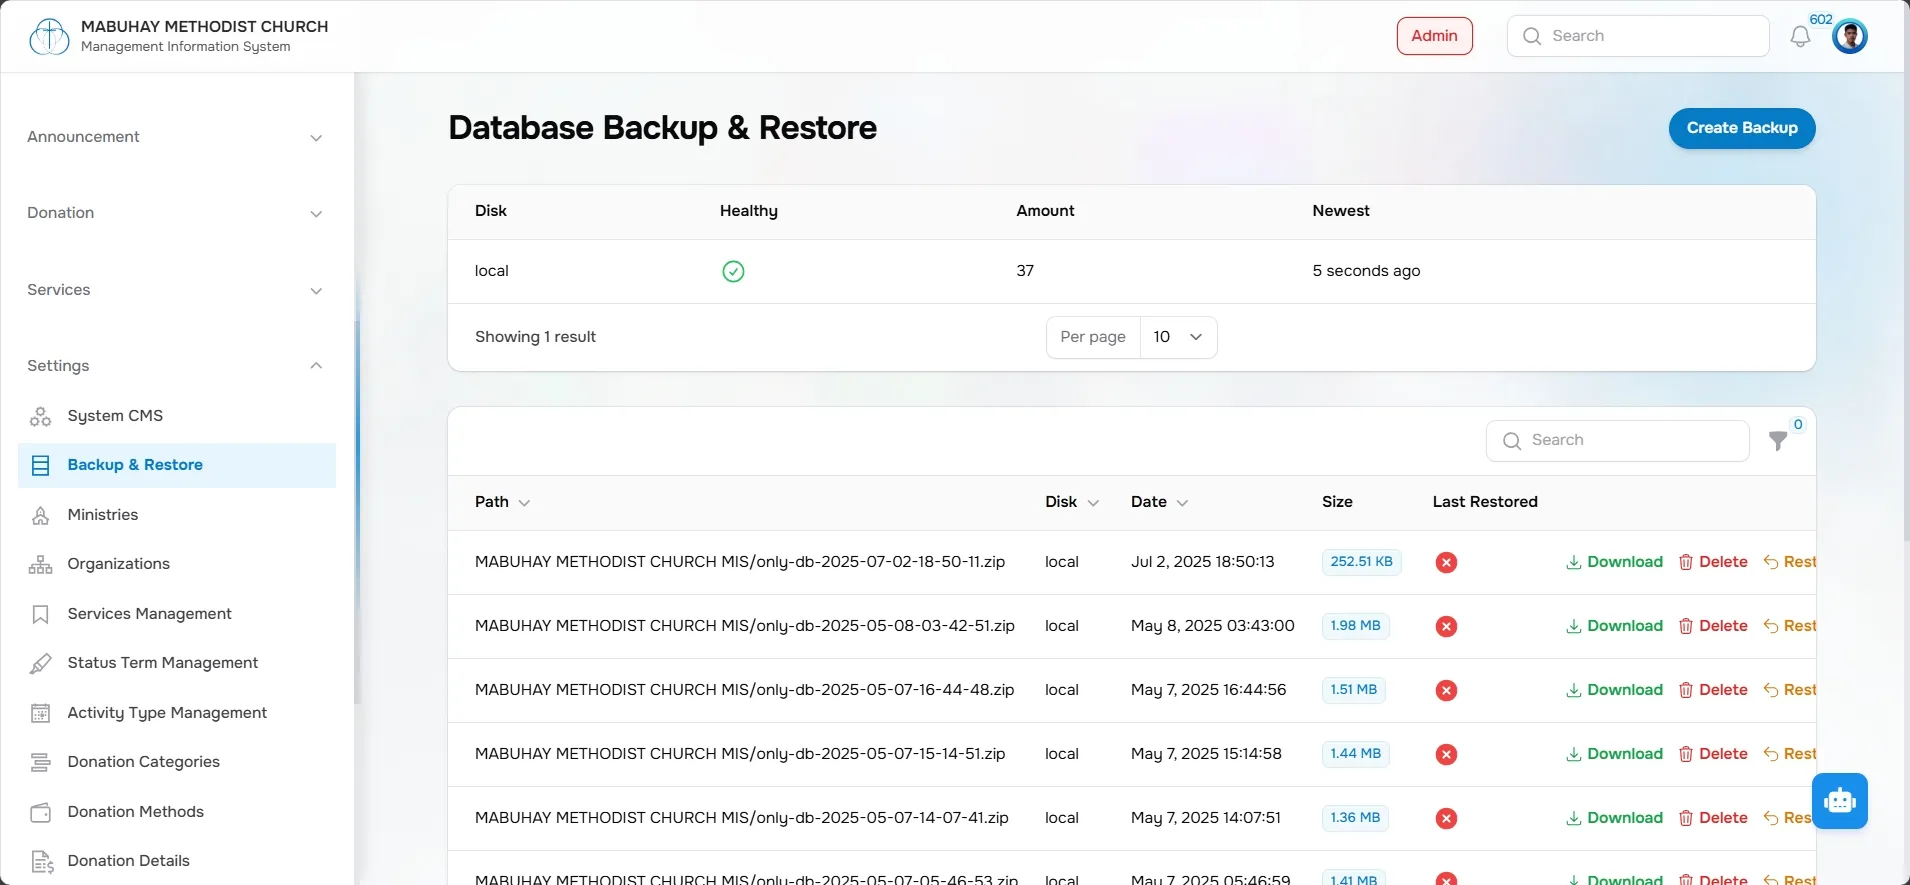The height and width of the screenshot is (885, 1910).
Task: Click the Activity Type calendar icon
Action: click(x=40, y=713)
